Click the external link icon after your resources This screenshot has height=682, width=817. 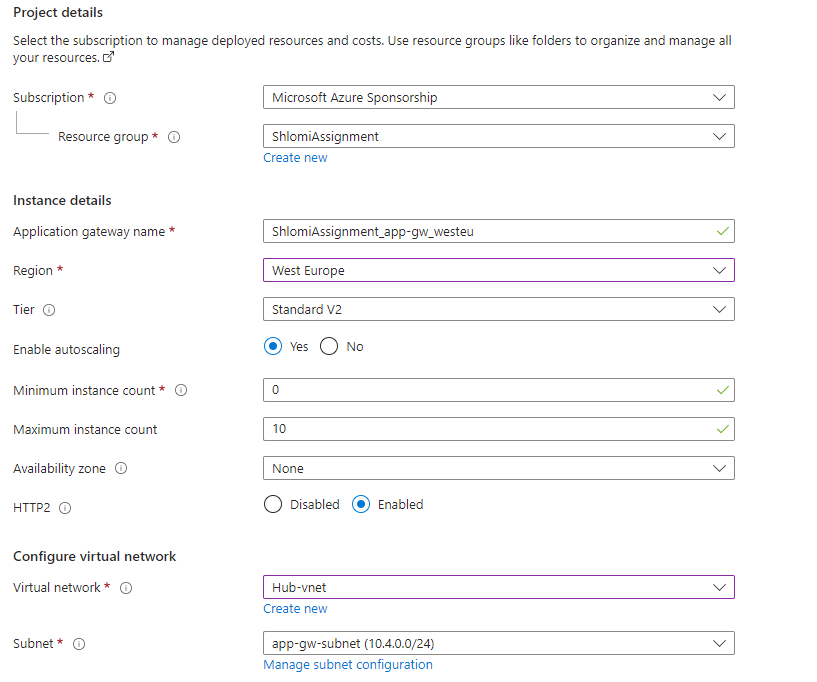click(x=107, y=57)
